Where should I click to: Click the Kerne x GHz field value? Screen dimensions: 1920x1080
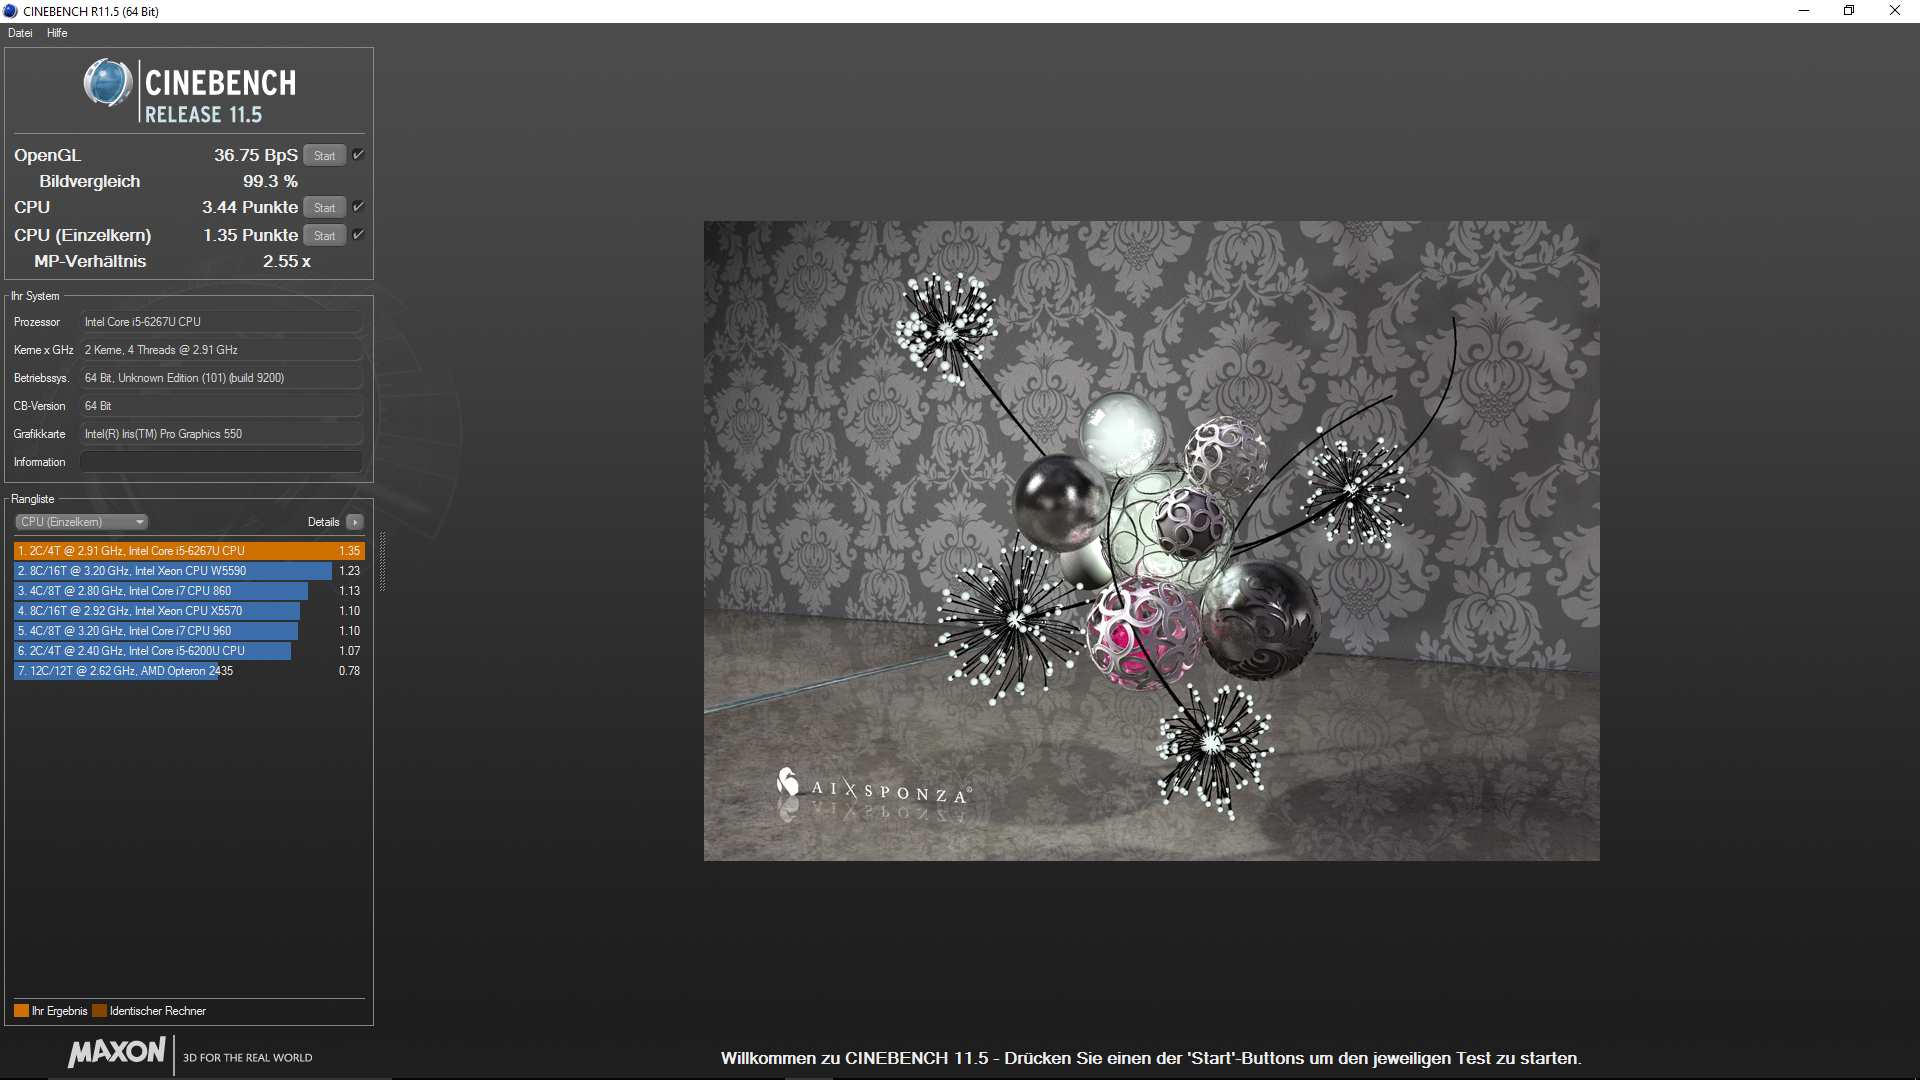(221, 350)
